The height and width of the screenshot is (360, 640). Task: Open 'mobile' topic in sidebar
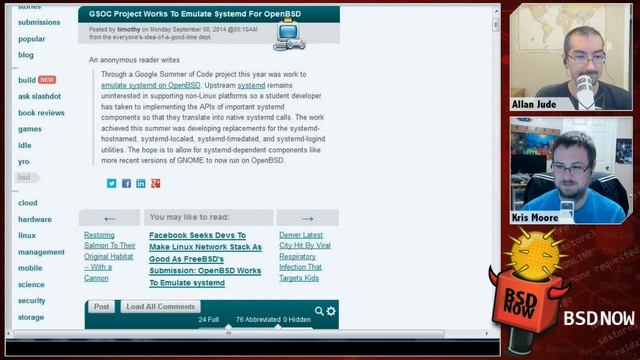30,268
